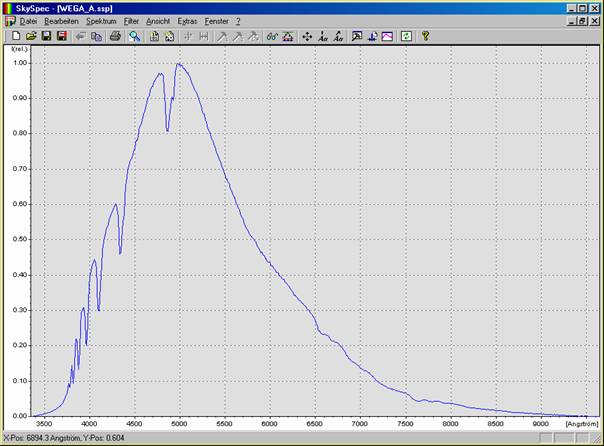Open the Fenster menu
Screen dimensions: 604x446
[x=216, y=21]
